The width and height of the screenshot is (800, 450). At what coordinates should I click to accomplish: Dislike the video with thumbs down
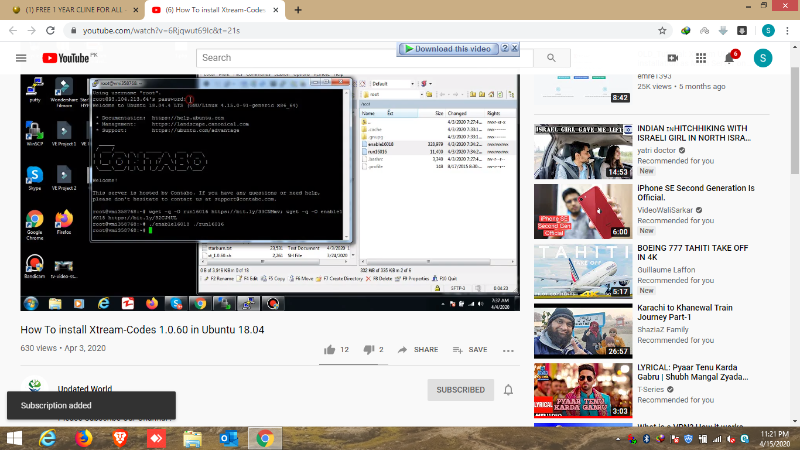click(x=368, y=349)
